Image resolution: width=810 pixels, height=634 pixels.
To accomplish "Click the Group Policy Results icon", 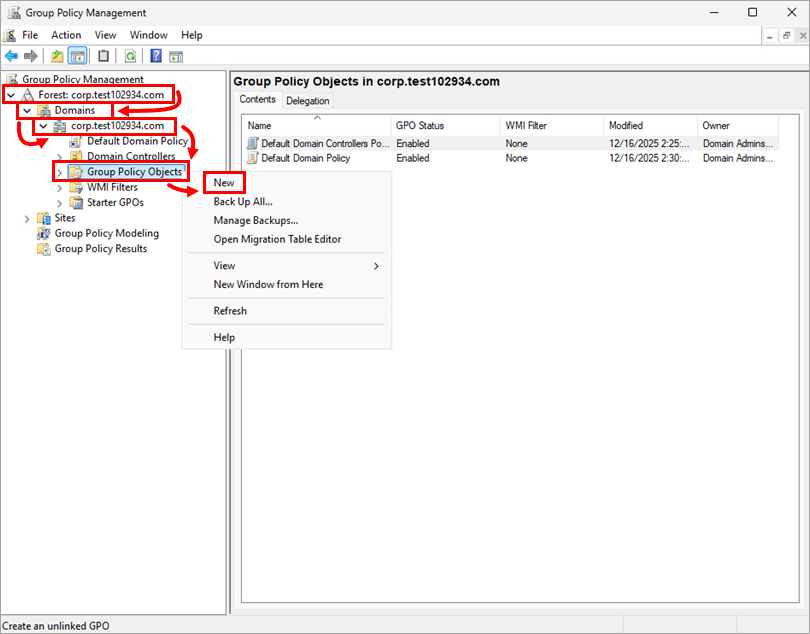I will [45, 248].
